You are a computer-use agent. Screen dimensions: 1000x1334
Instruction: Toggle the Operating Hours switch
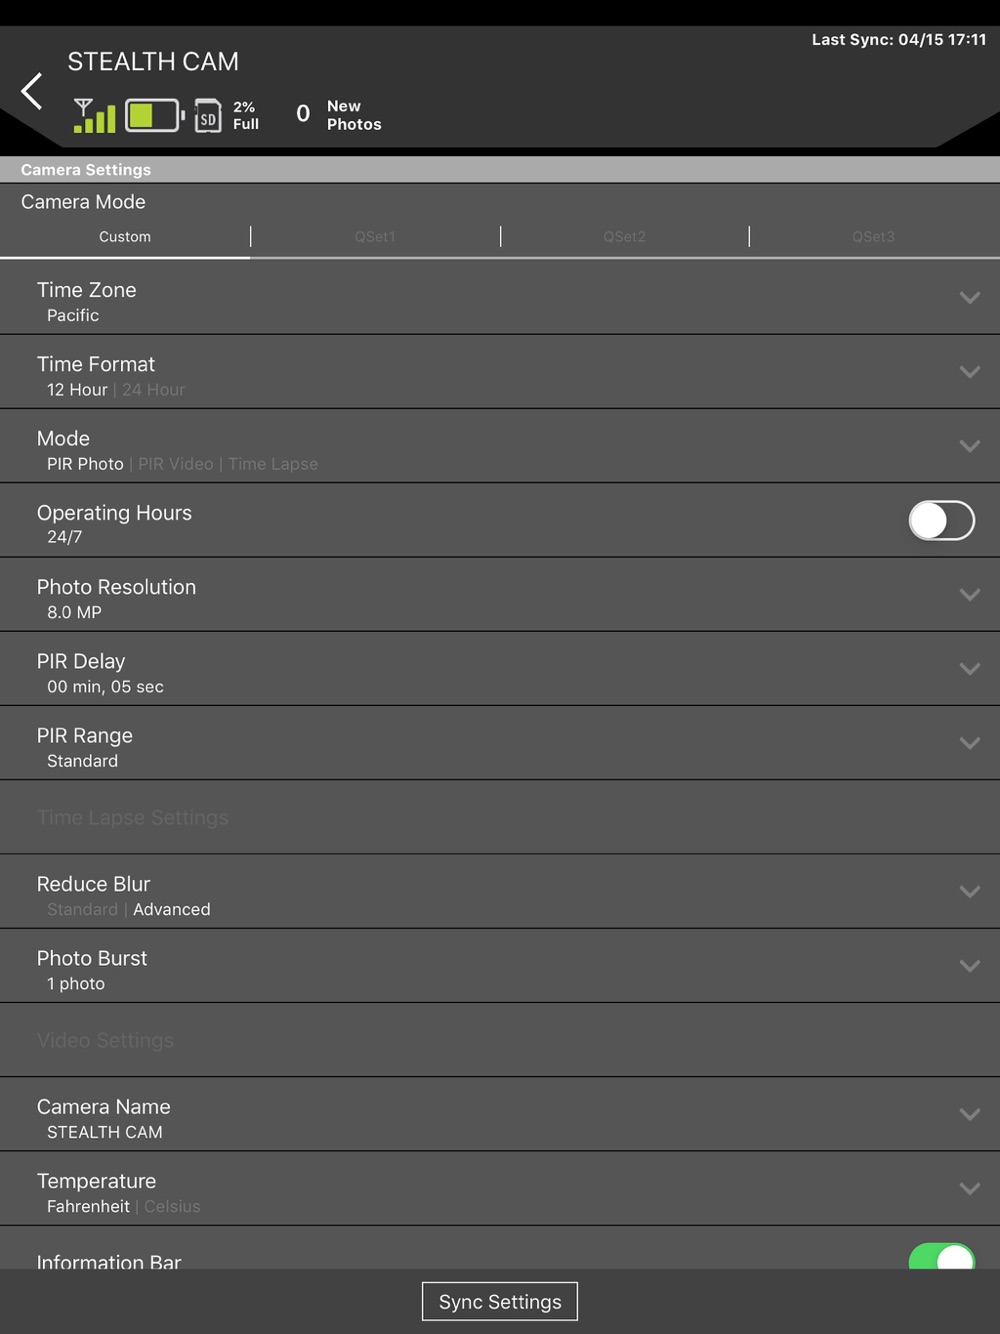(941, 520)
